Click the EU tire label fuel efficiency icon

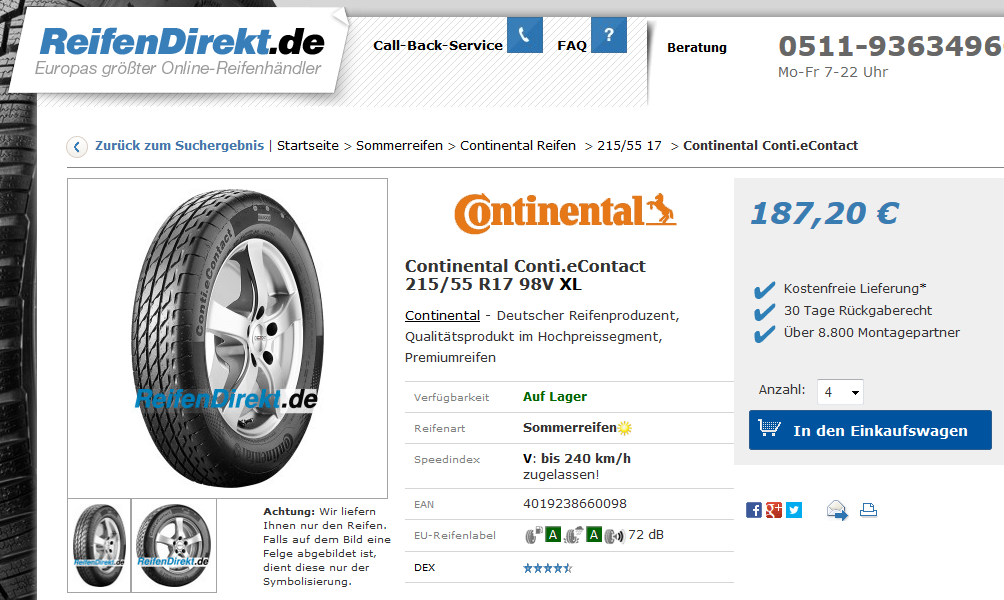pyautogui.click(x=533, y=535)
